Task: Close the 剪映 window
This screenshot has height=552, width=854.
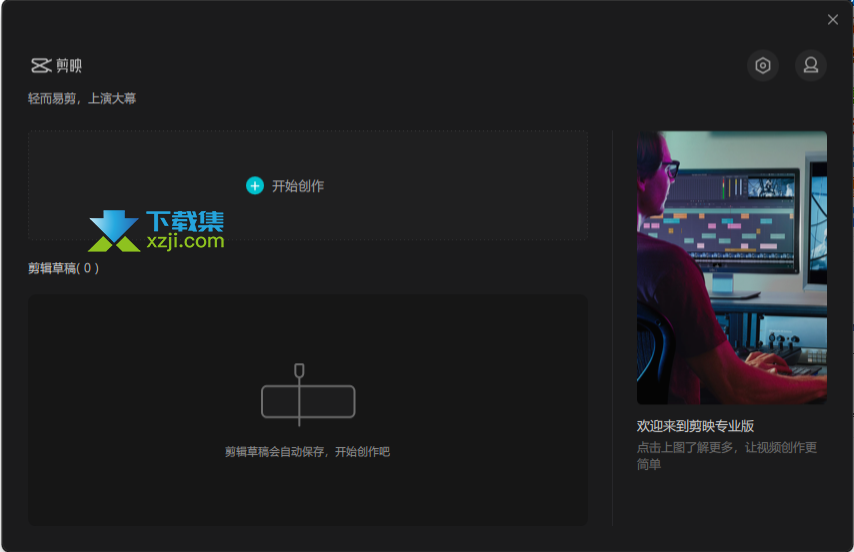Action: pos(832,20)
